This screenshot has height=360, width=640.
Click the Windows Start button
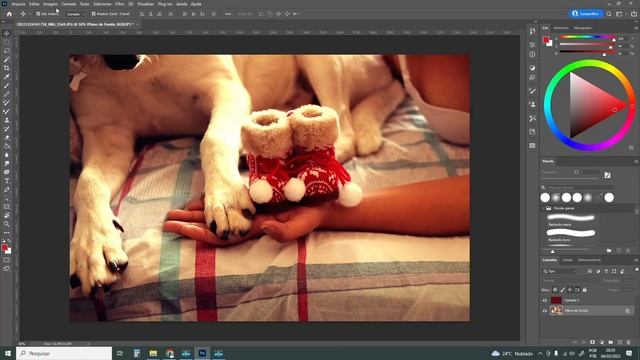coord(7,353)
